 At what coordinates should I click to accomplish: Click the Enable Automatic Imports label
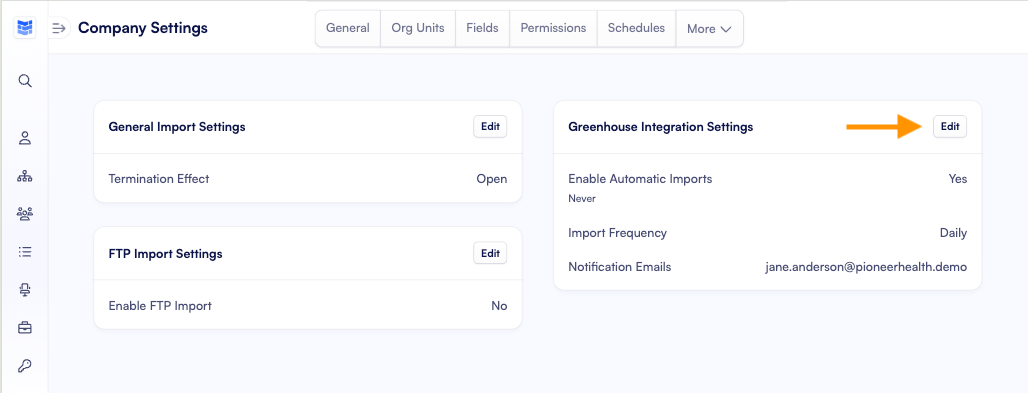pyautogui.click(x=640, y=178)
